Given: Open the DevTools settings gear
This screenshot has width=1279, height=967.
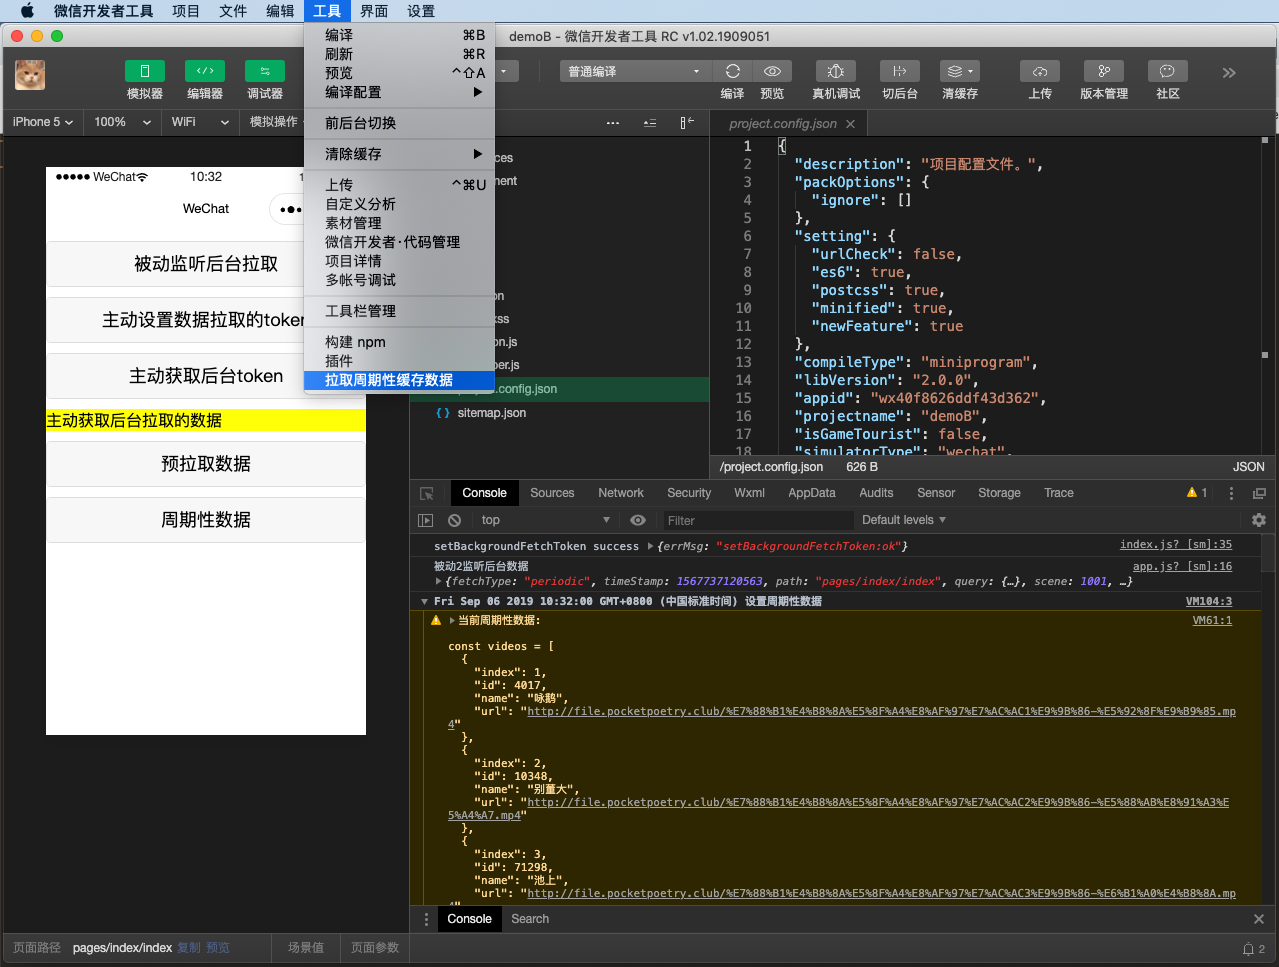Looking at the screenshot, I should tap(1259, 520).
